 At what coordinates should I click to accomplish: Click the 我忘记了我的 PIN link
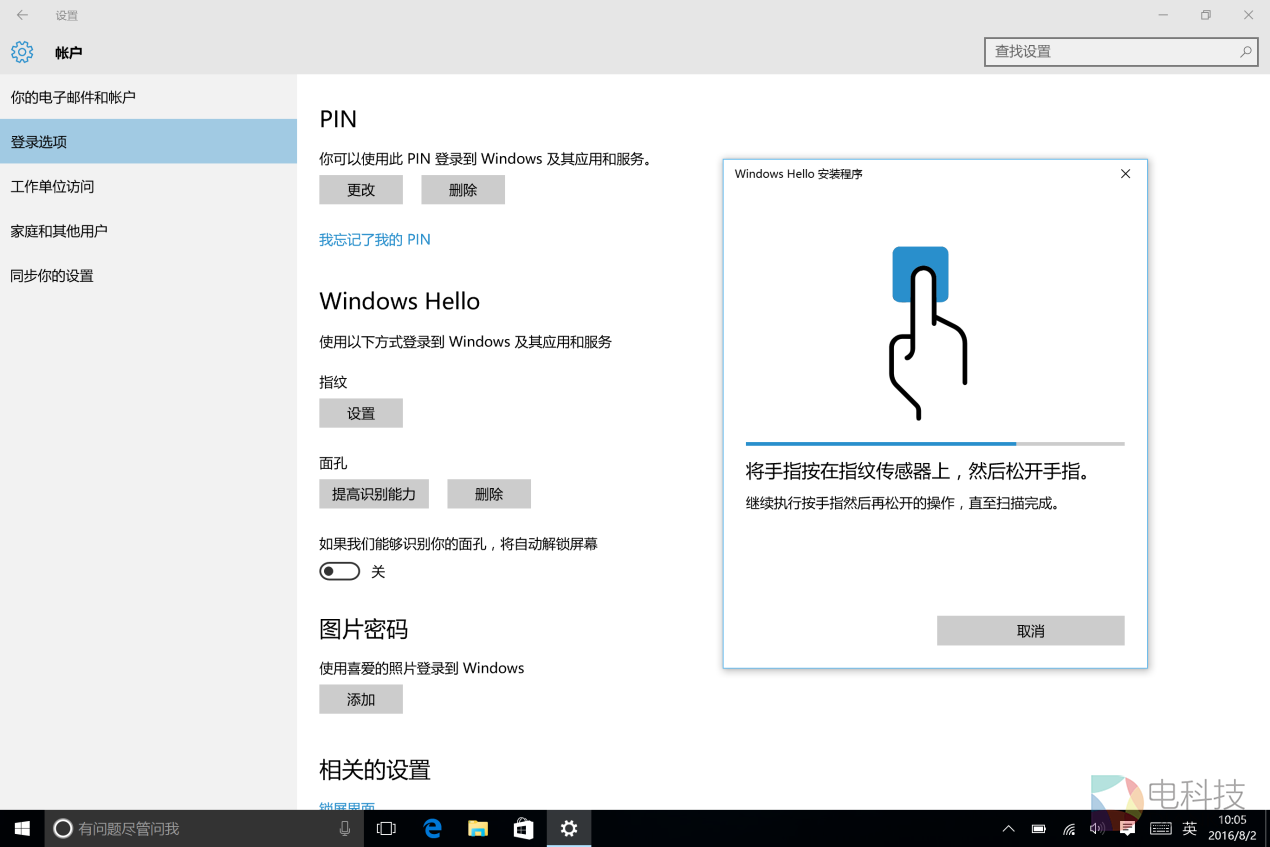point(375,240)
